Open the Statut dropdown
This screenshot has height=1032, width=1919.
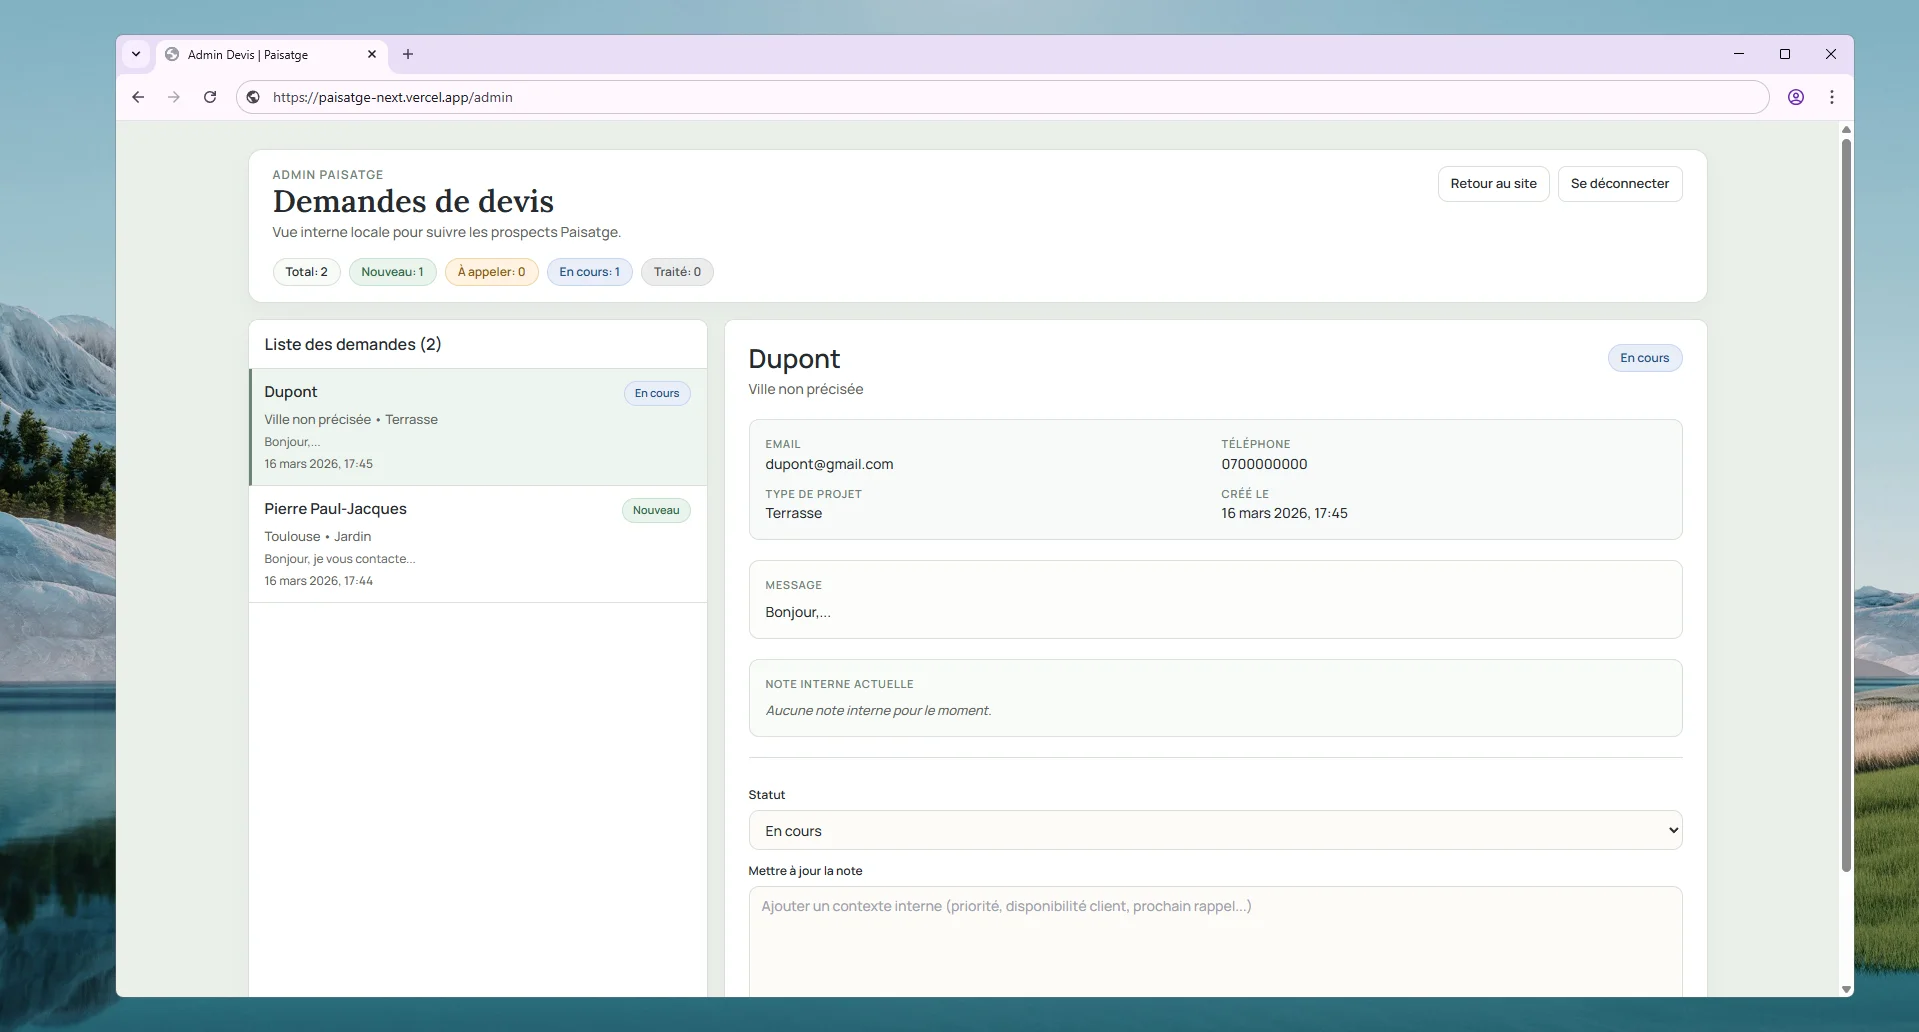[1214, 830]
